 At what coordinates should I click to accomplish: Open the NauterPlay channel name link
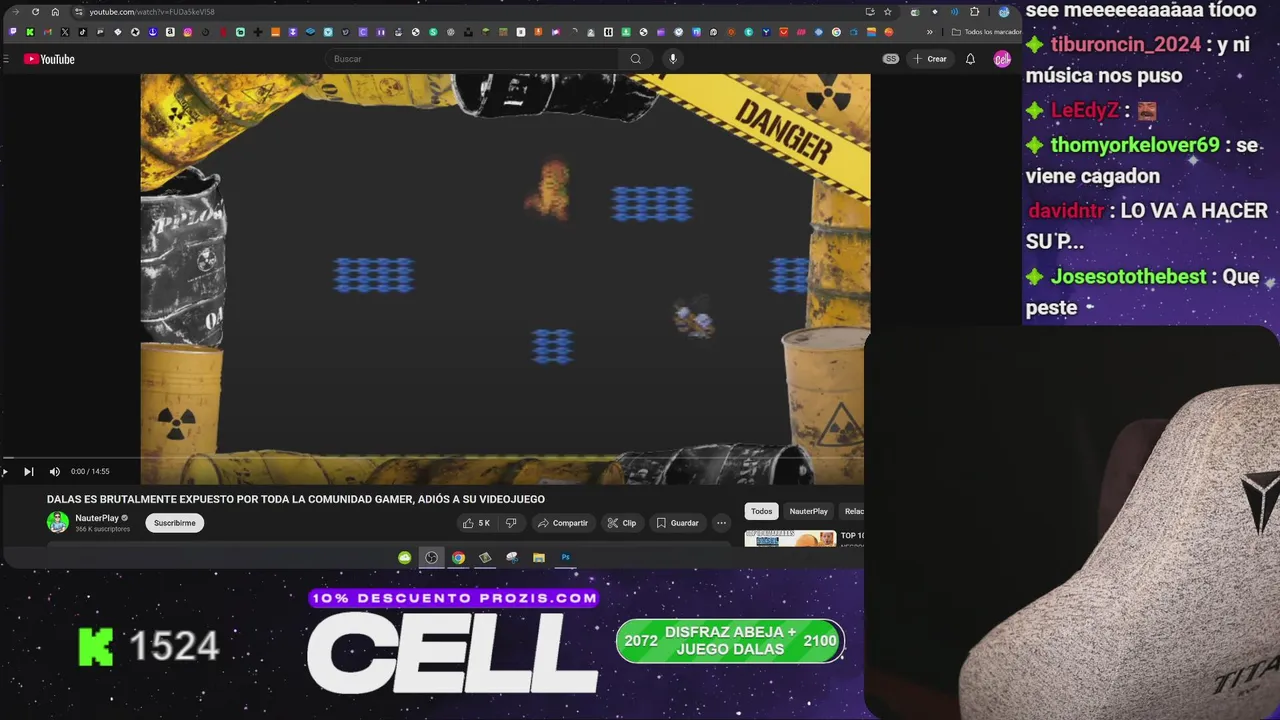(97, 518)
